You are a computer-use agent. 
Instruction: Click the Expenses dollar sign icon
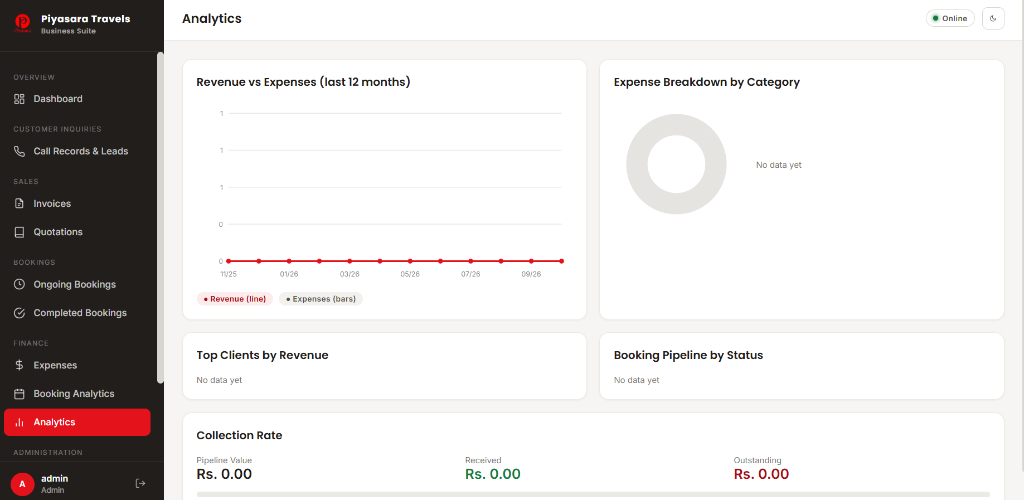coord(19,366)
